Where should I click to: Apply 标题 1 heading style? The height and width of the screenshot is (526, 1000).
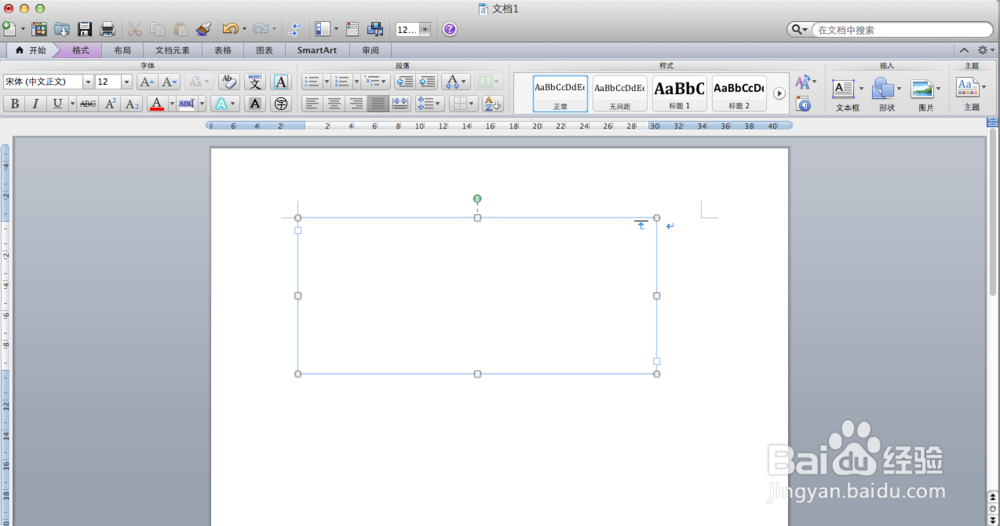tap(679, 93)
